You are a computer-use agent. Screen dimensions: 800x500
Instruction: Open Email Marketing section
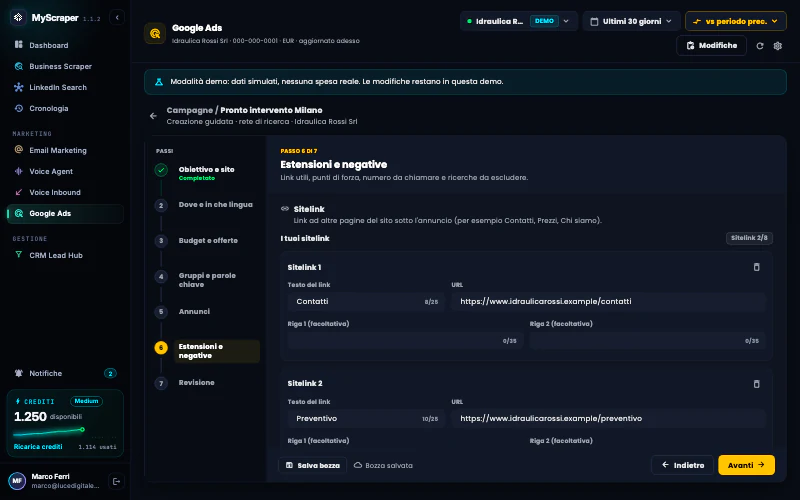(65, 150)
